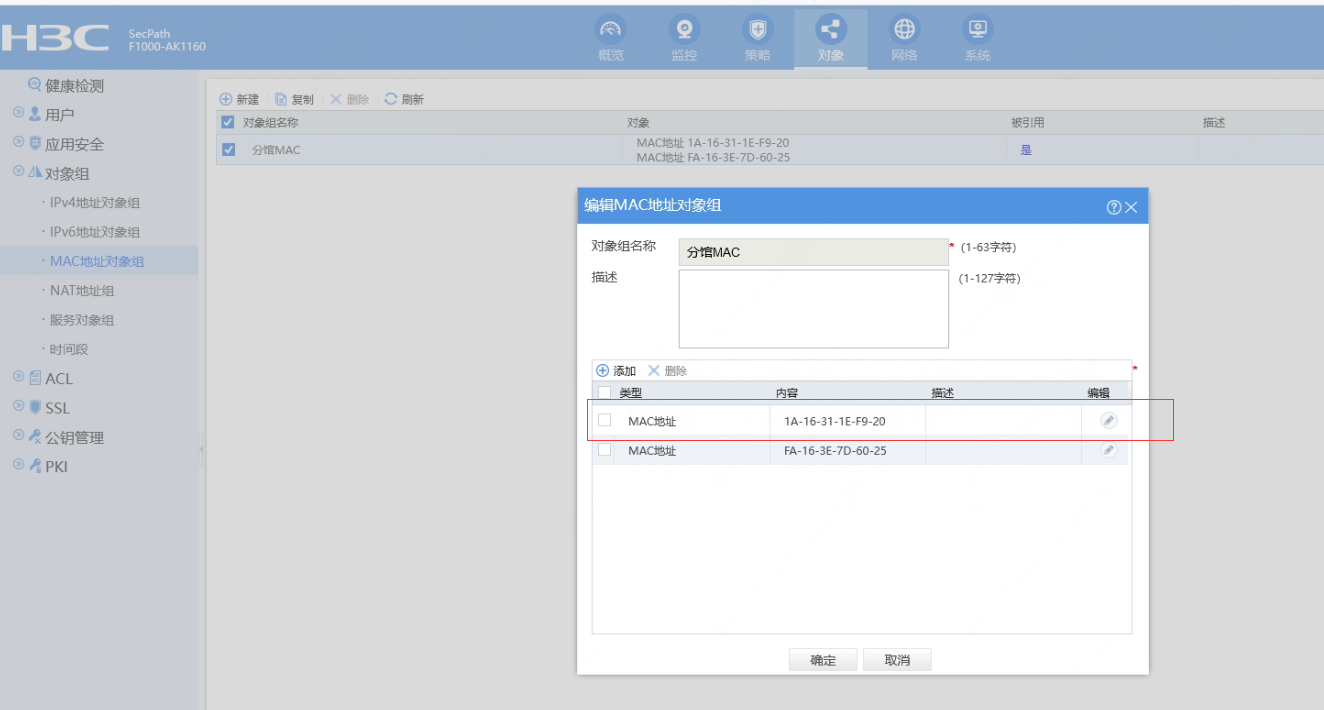Expand the ACL tree node

pos(18,377)
